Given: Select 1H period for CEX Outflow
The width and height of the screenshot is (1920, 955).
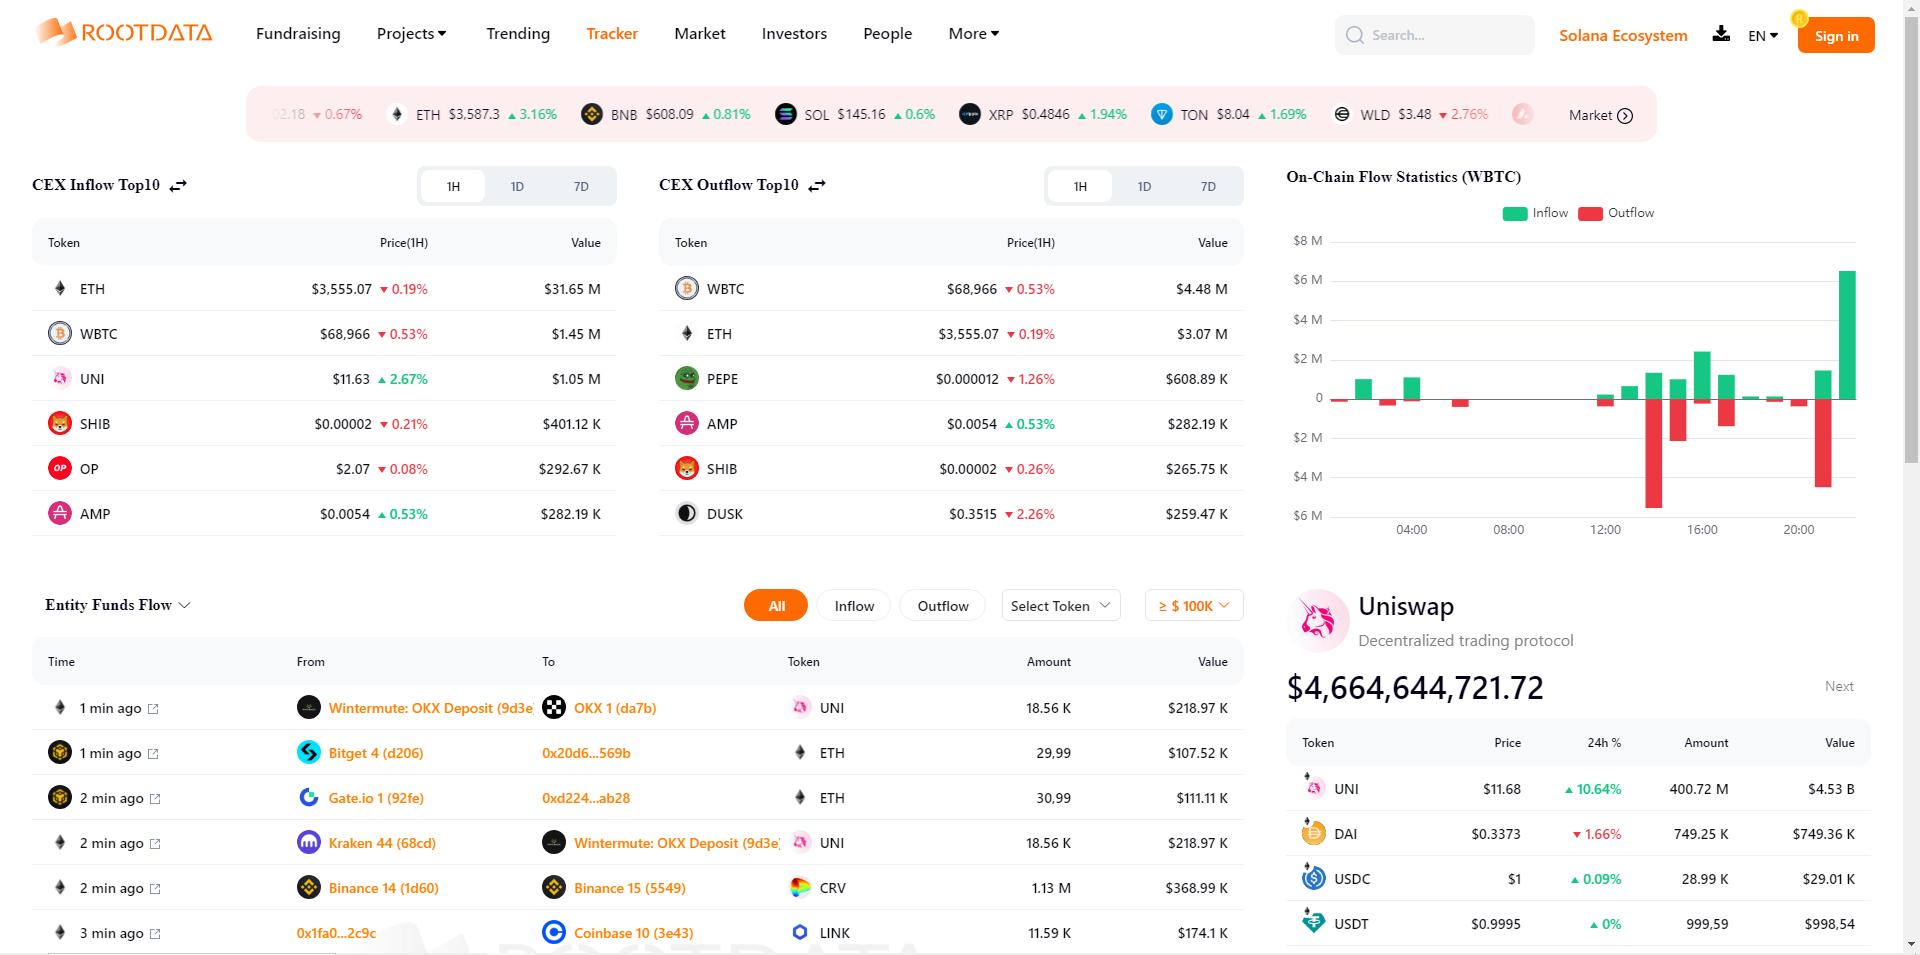Looking at the screenshot, I should coord(1080,186).
